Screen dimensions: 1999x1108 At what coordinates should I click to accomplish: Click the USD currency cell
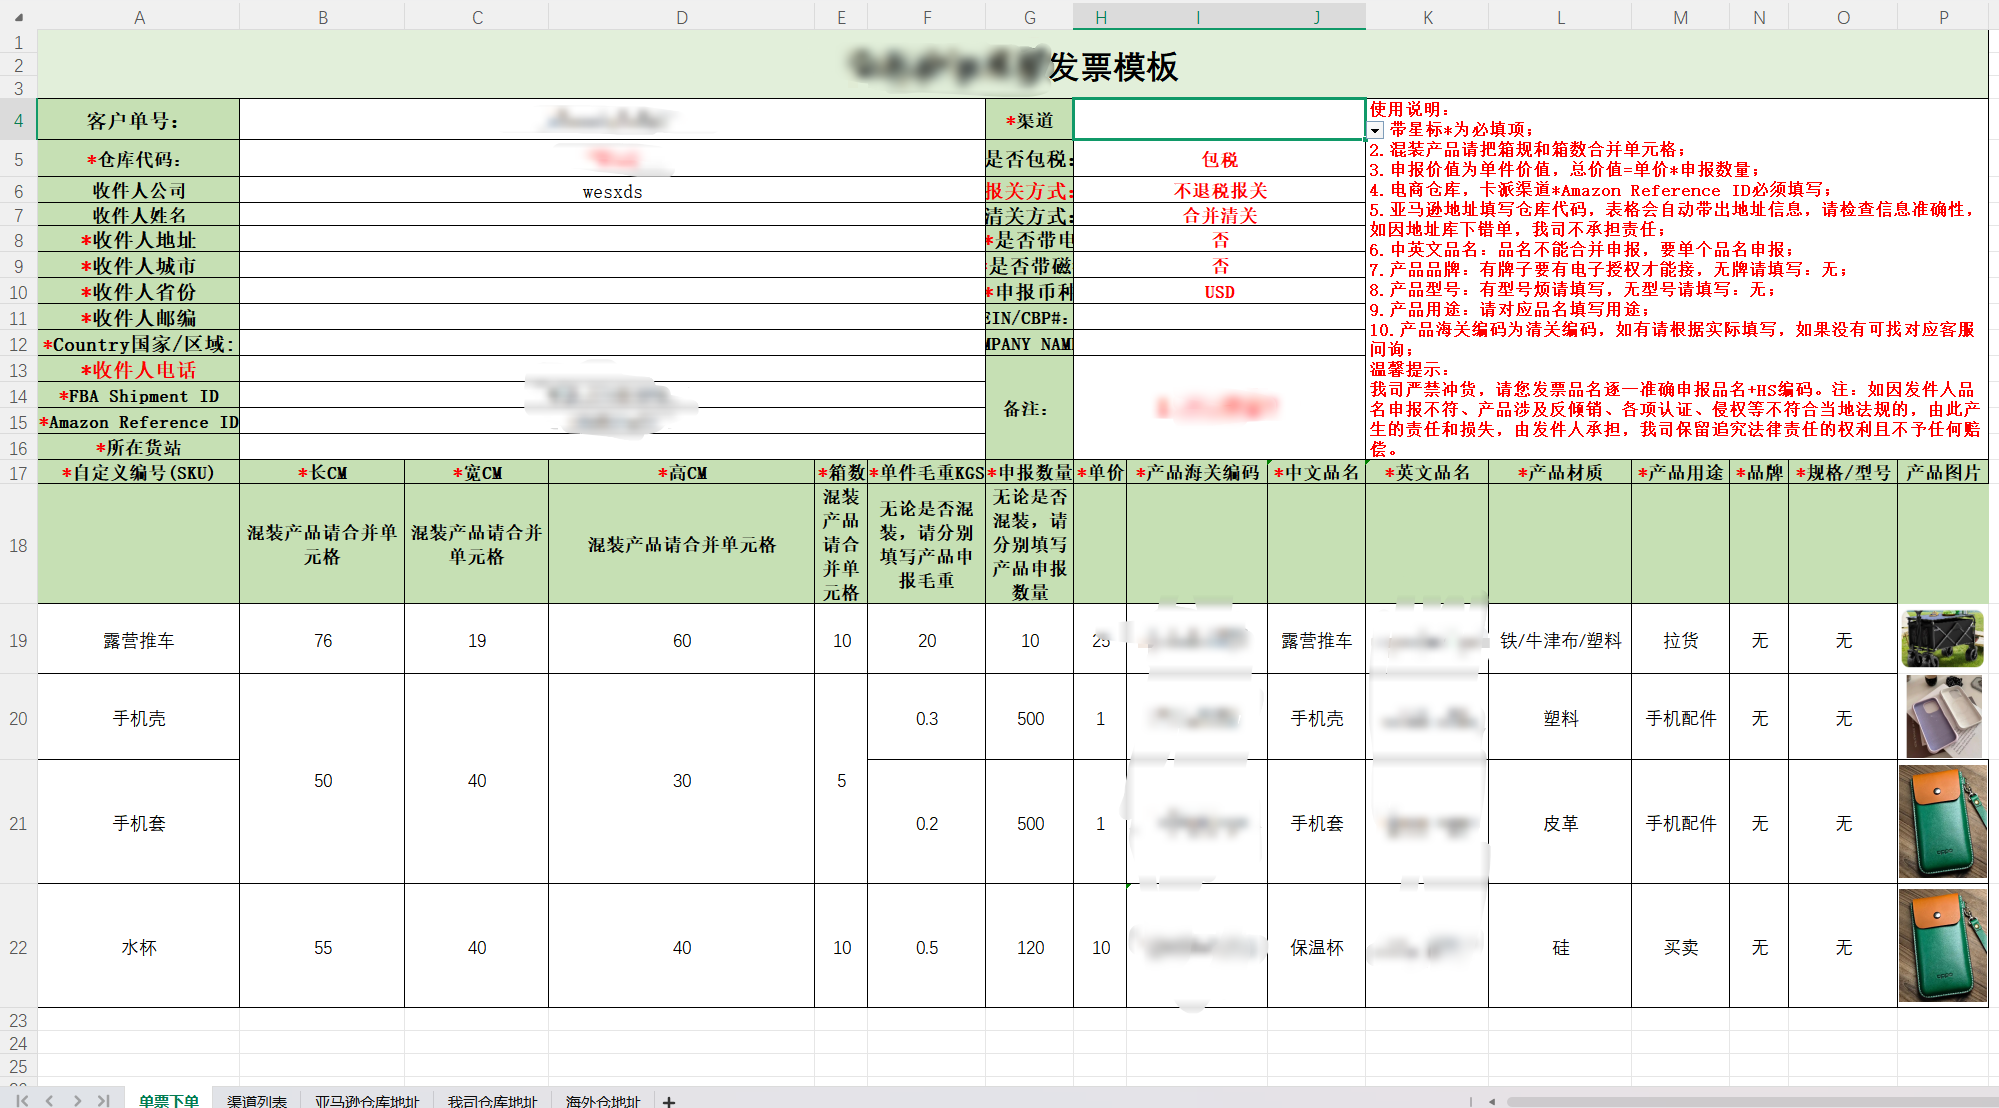[x=1218, y=292]
